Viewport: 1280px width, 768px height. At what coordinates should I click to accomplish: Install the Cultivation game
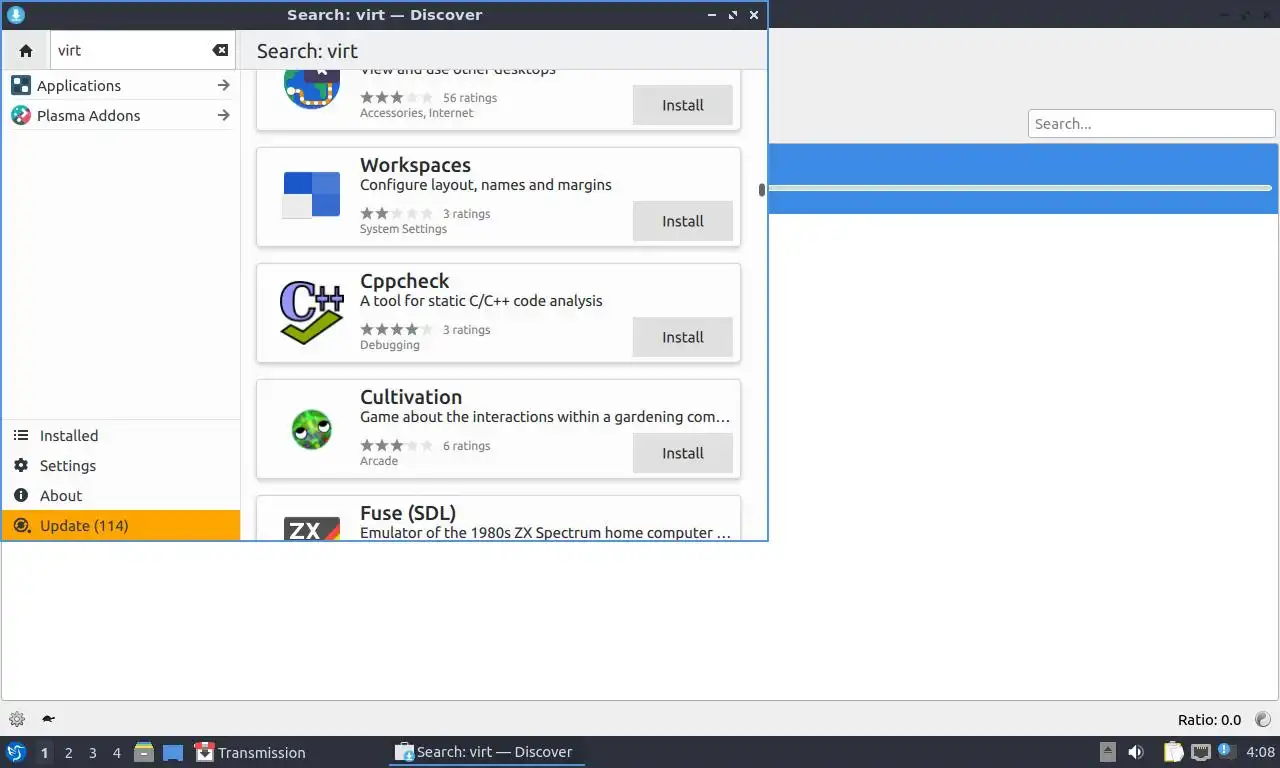[683, 453]
